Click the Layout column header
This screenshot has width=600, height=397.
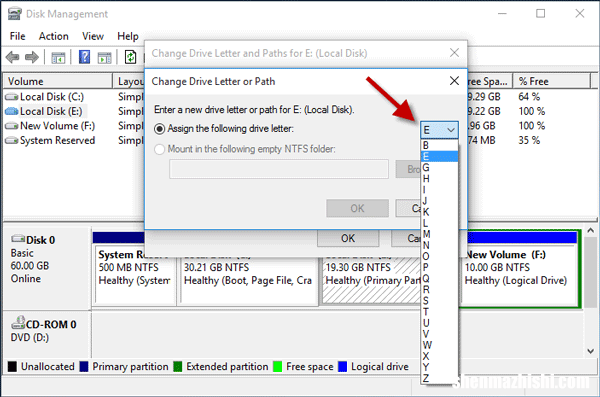click(x=129, y=81)
